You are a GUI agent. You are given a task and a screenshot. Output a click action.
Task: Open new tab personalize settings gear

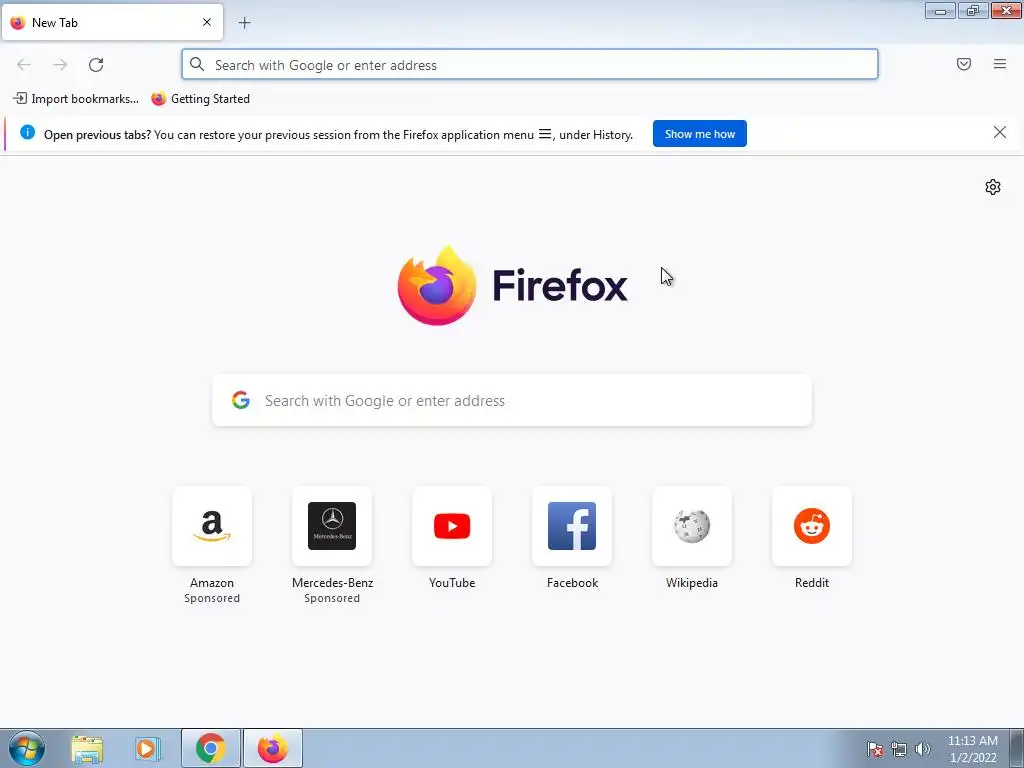click(993, 187)
